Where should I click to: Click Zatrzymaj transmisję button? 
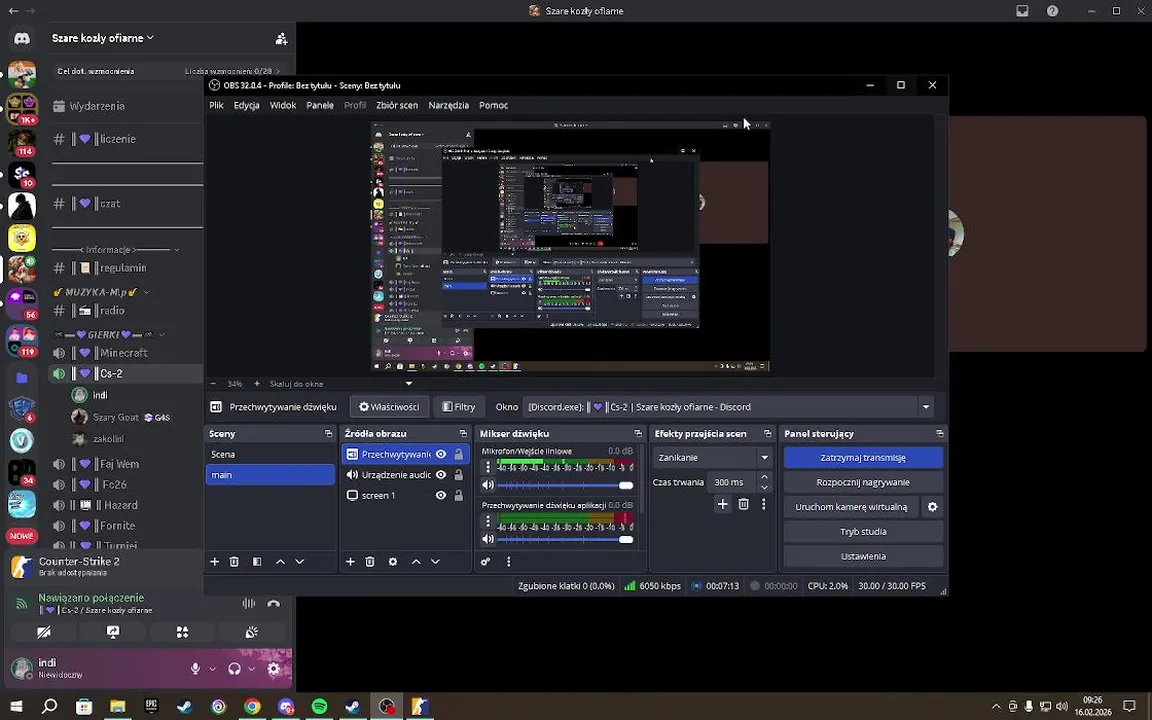pyautogui.click(x=863, y=458)
